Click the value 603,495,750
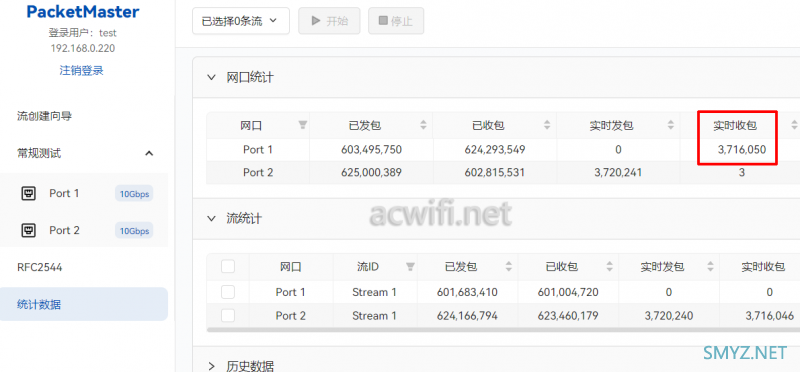This screenshot has height=372, width=800. point(371,150)
